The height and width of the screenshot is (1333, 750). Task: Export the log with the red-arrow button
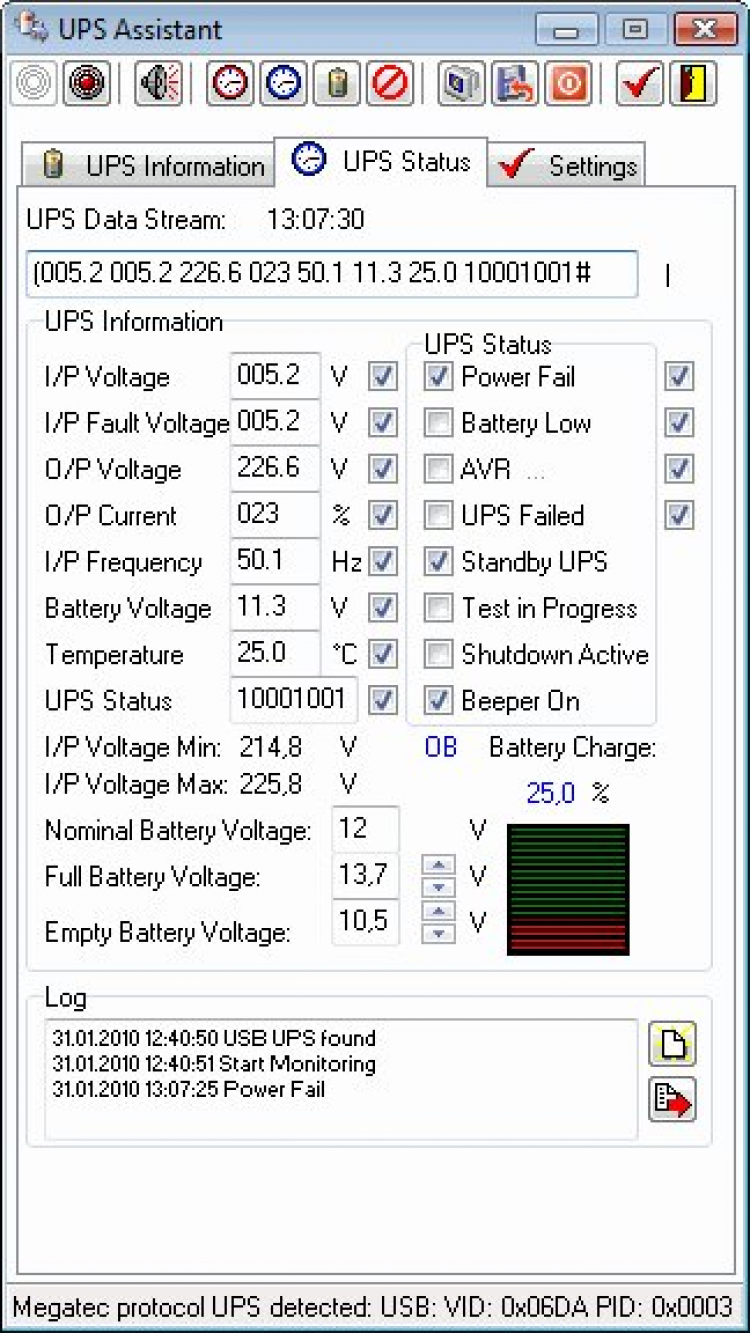tap(672, 1100)
